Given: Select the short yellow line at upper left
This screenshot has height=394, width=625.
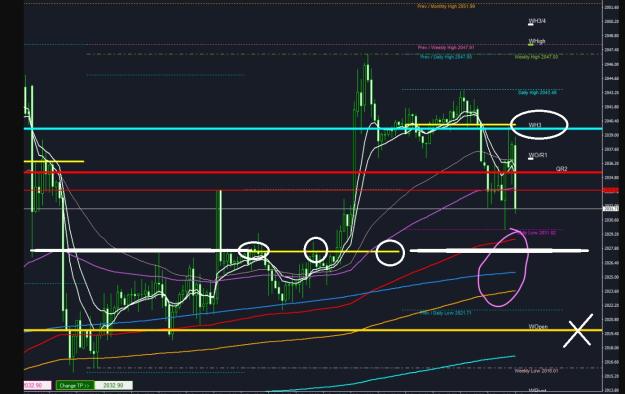Looking at the screenshot, I should (x=54, y=162).
